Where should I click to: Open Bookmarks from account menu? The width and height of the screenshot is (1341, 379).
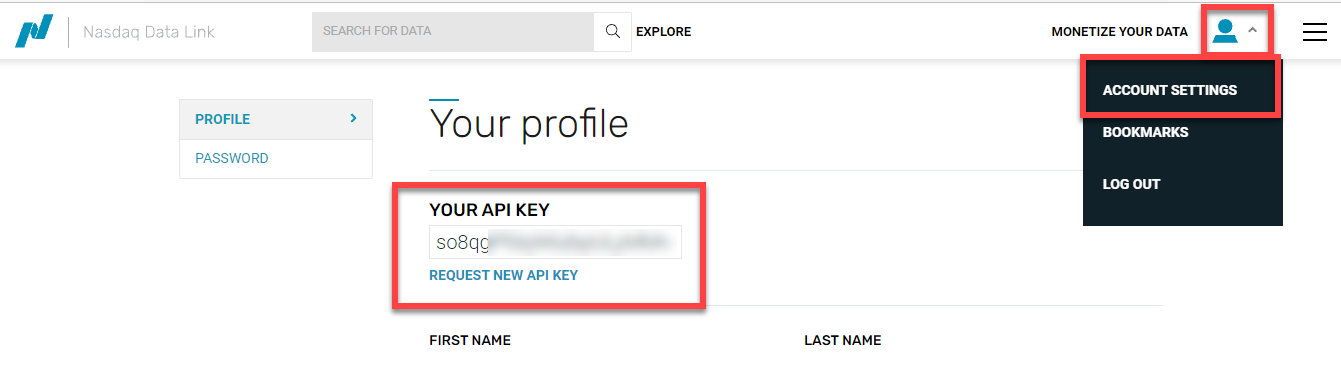[1145, 132]
